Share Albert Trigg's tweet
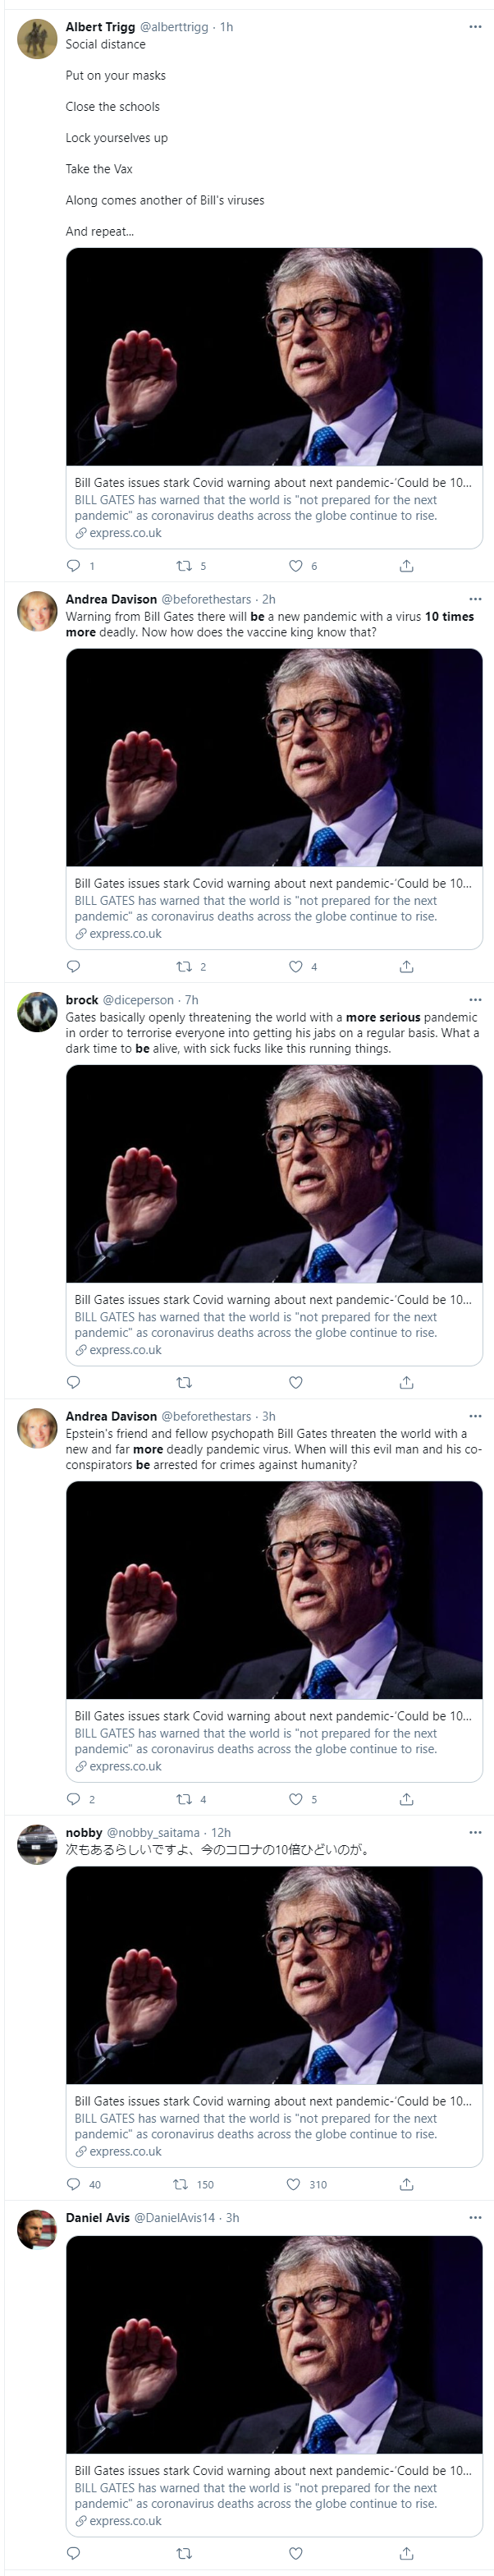494x2576 pixels. pos(406,566)
